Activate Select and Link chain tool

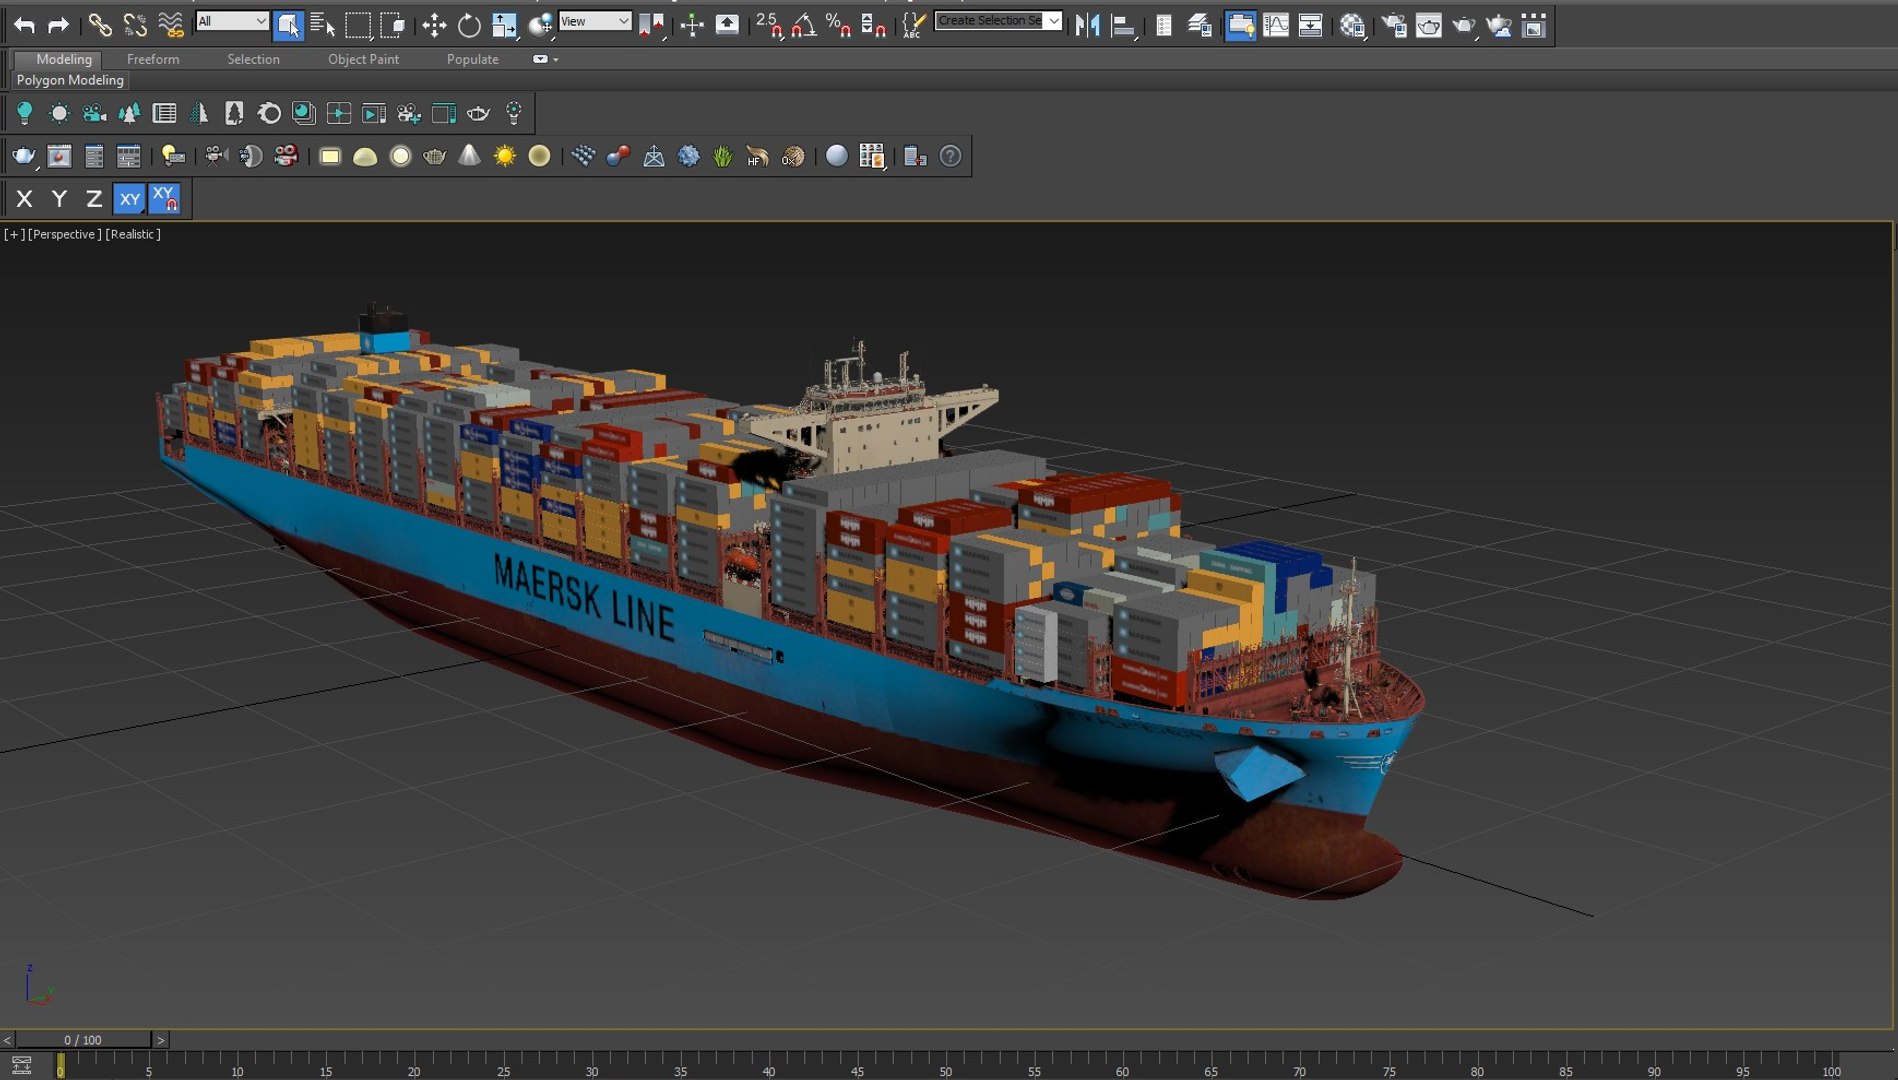click(x=99, y=25)
